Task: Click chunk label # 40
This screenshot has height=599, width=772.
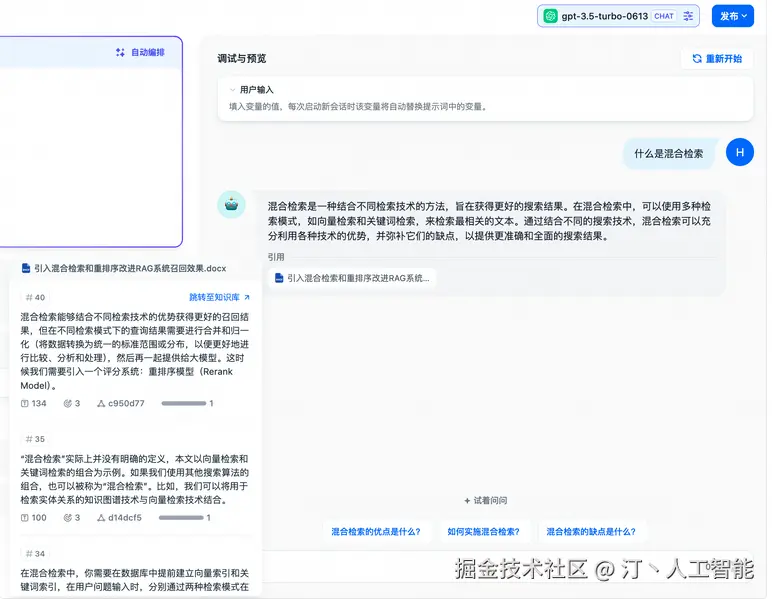Action: tap(35, 297)
